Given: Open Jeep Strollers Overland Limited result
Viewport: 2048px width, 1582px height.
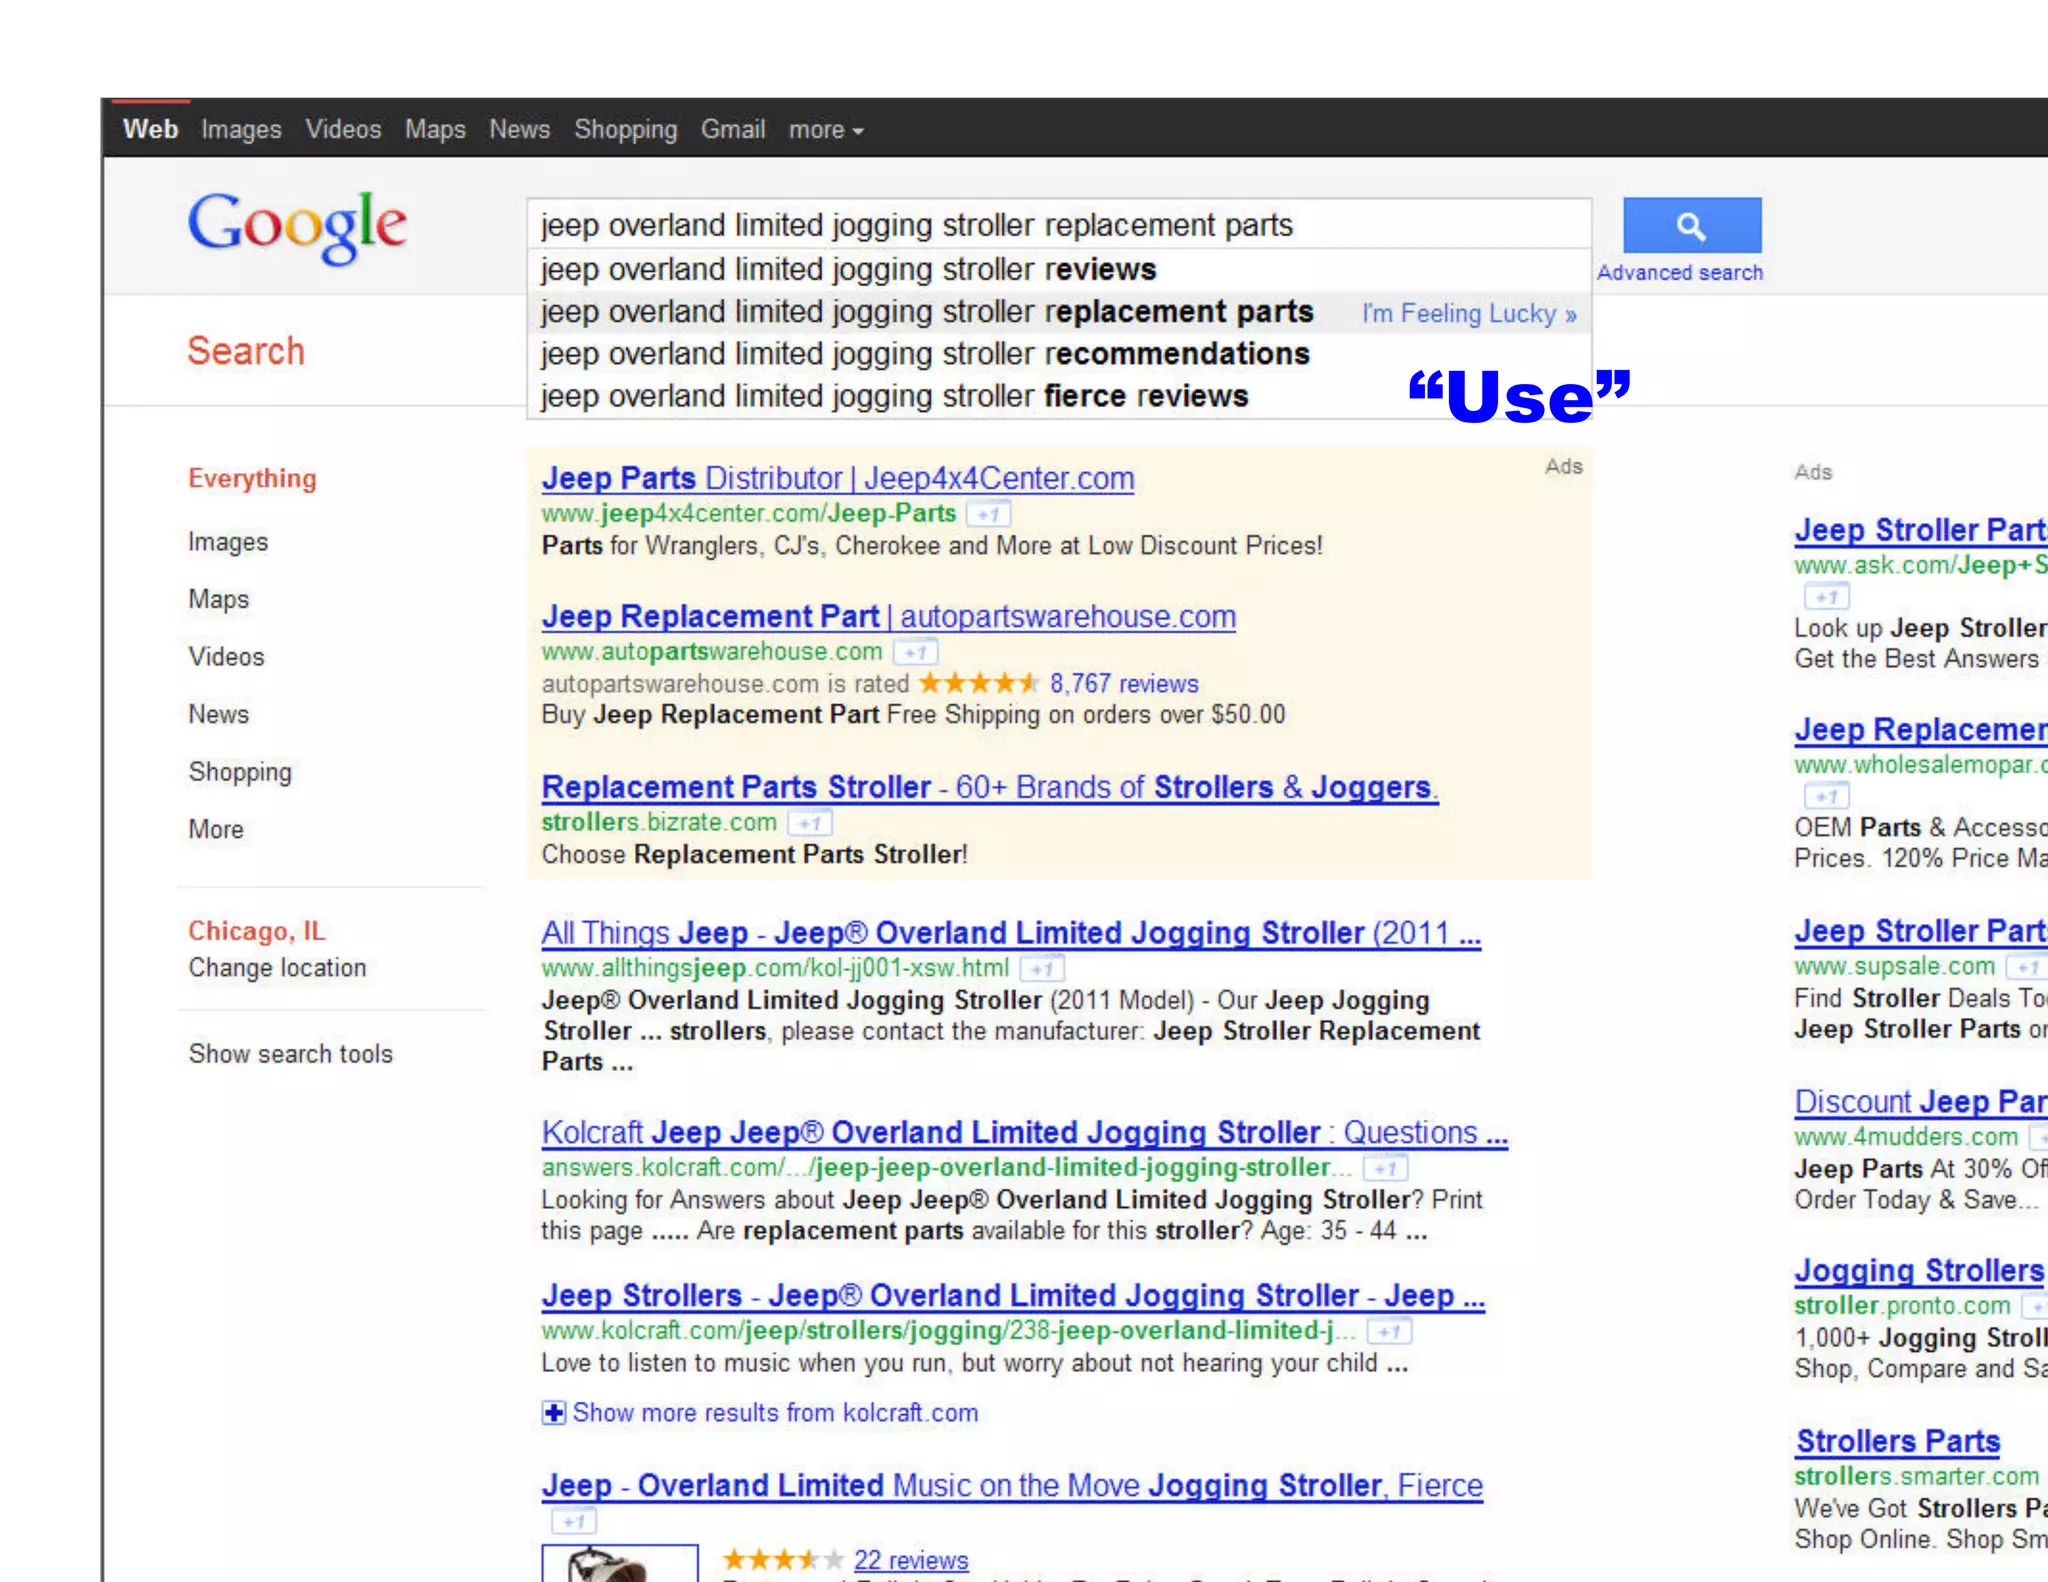Looking at the screenshot, I should [x=1013, y=1295].
